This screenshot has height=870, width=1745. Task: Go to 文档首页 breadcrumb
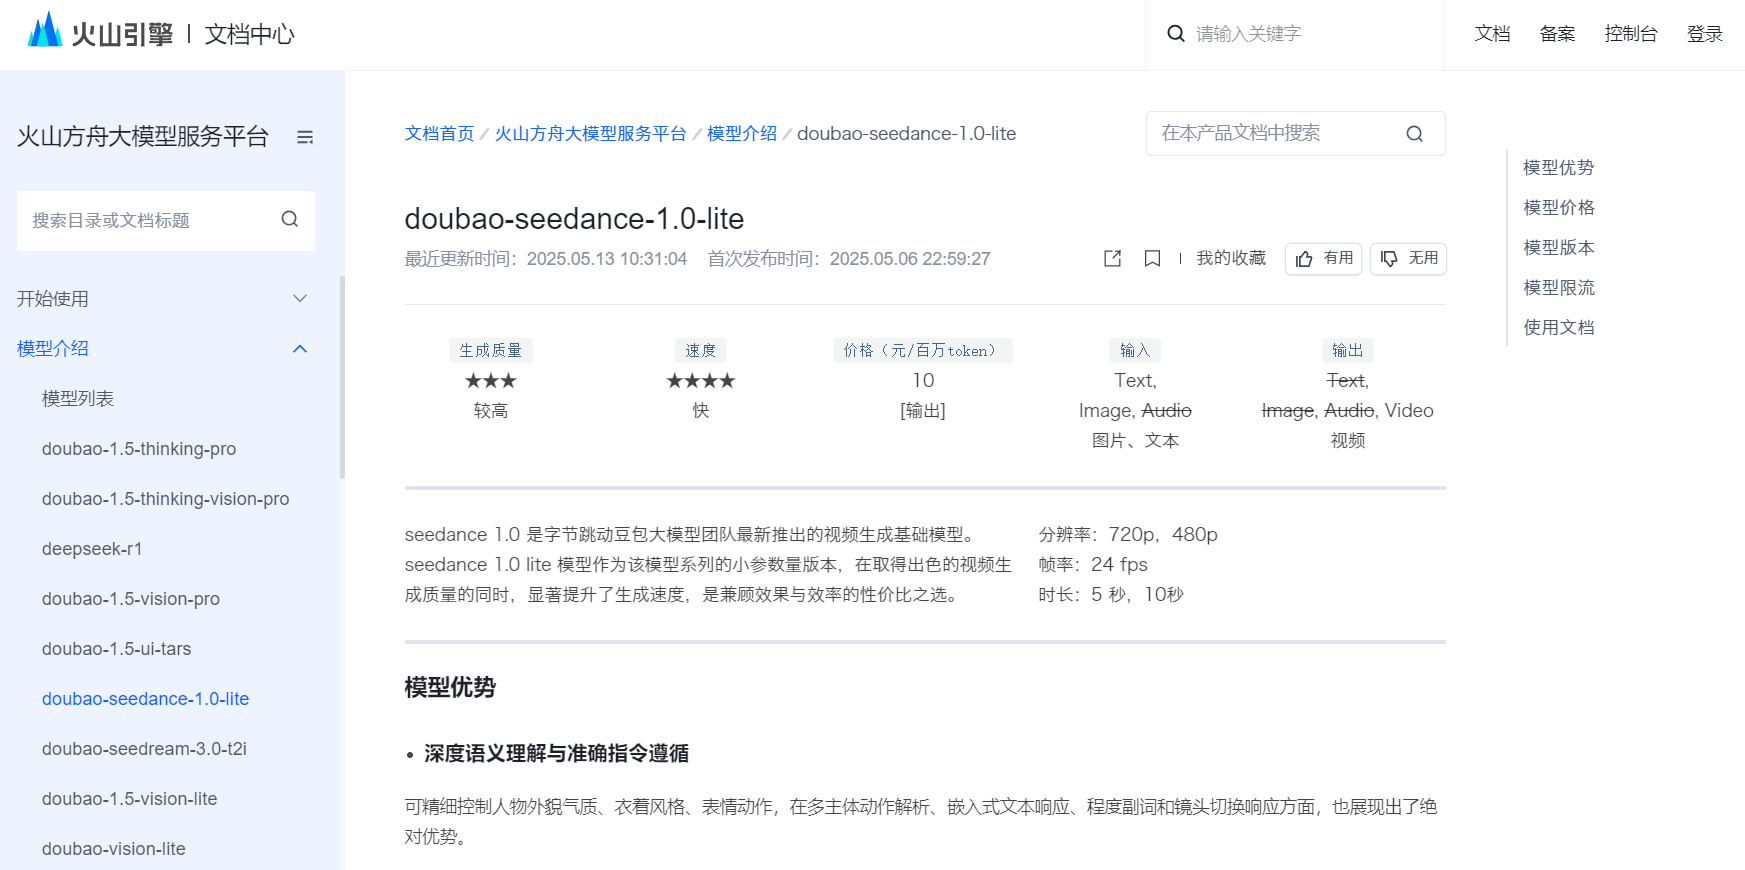(x=439, y=133)
